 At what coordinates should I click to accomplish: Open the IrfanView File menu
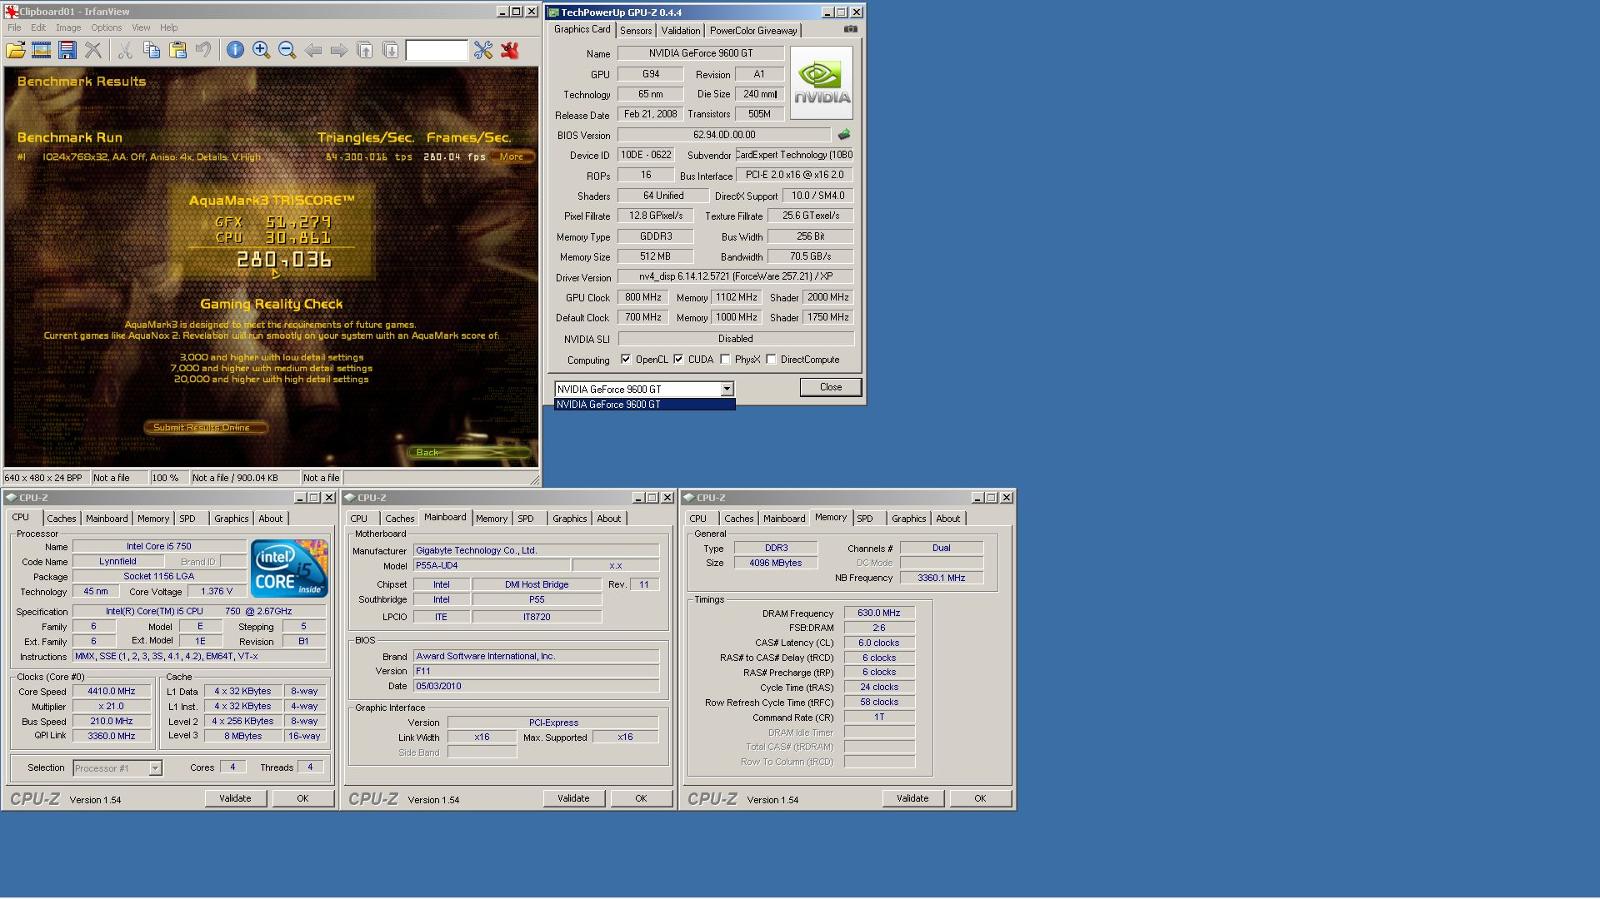pyautogui.click(x=14, y=28)
